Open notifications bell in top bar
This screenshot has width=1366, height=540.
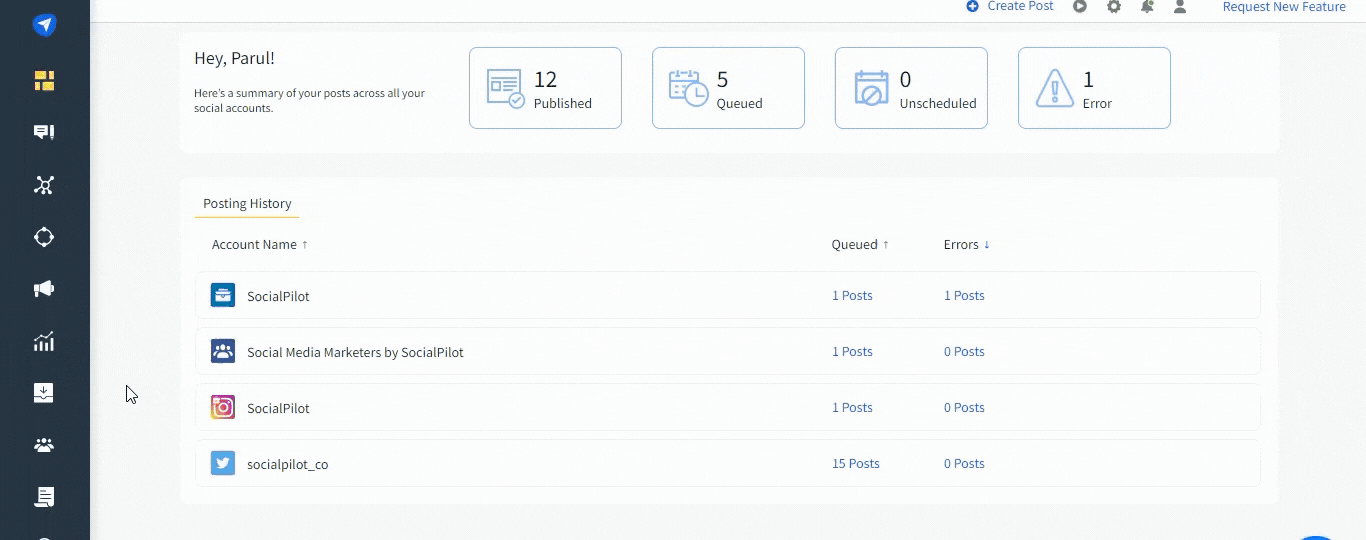point(1147,7)
